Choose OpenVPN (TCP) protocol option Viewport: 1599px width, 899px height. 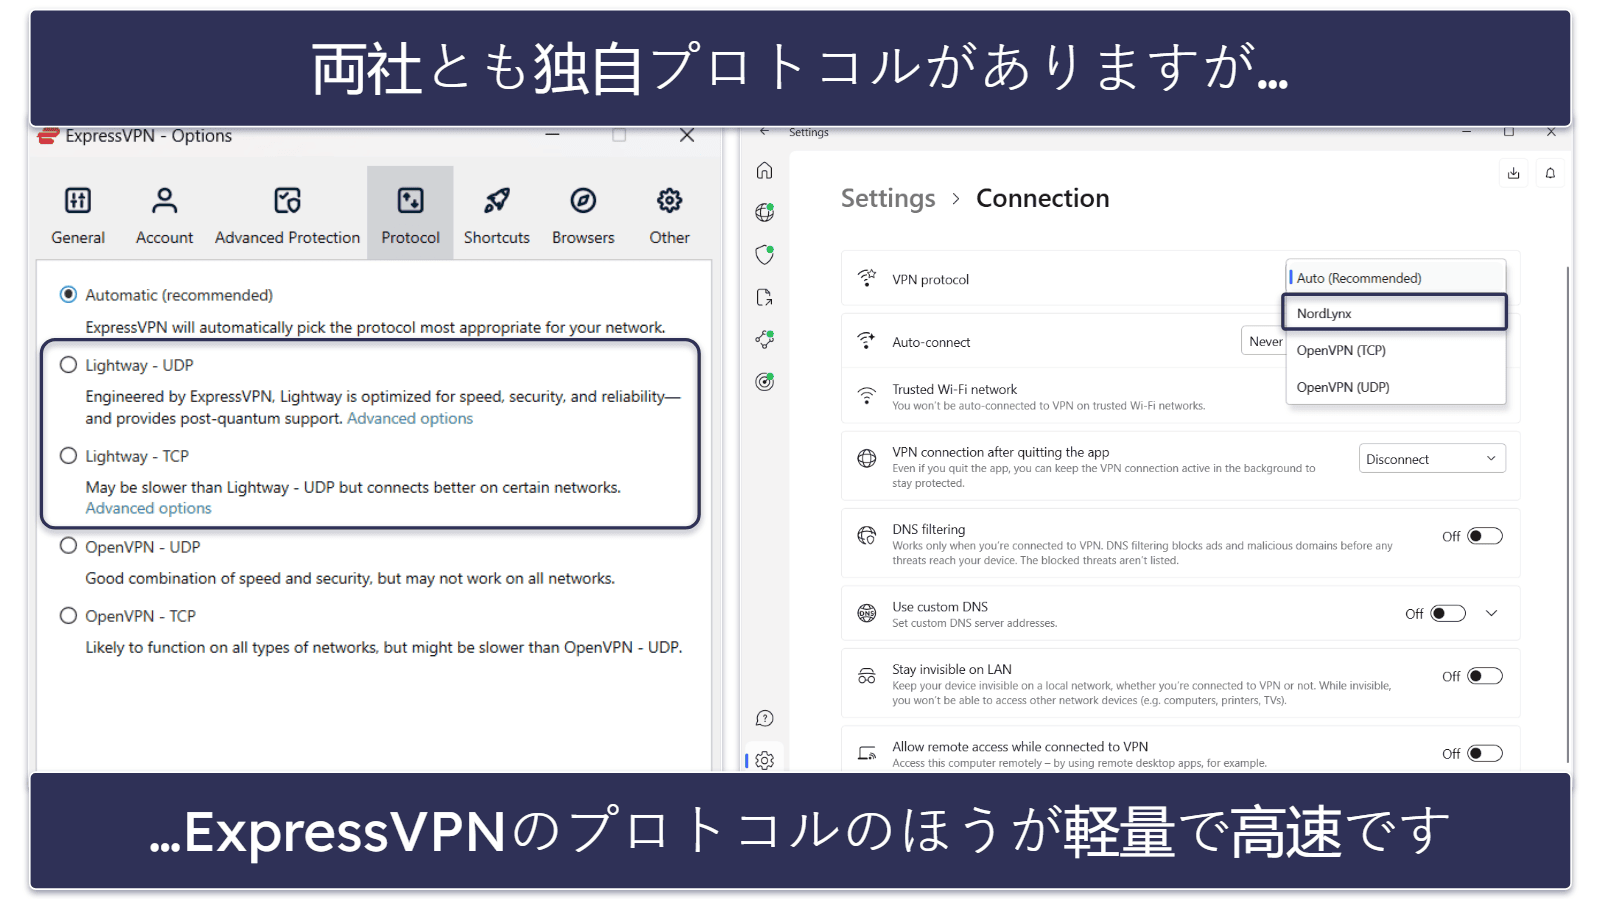pyautogui.click(x=1396, y=350)
